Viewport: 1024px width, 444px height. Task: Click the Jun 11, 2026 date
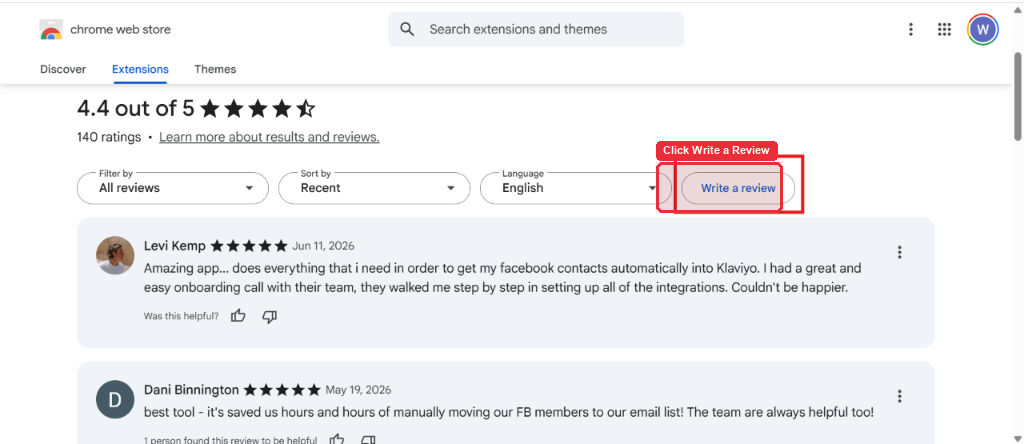coord(323,246)
